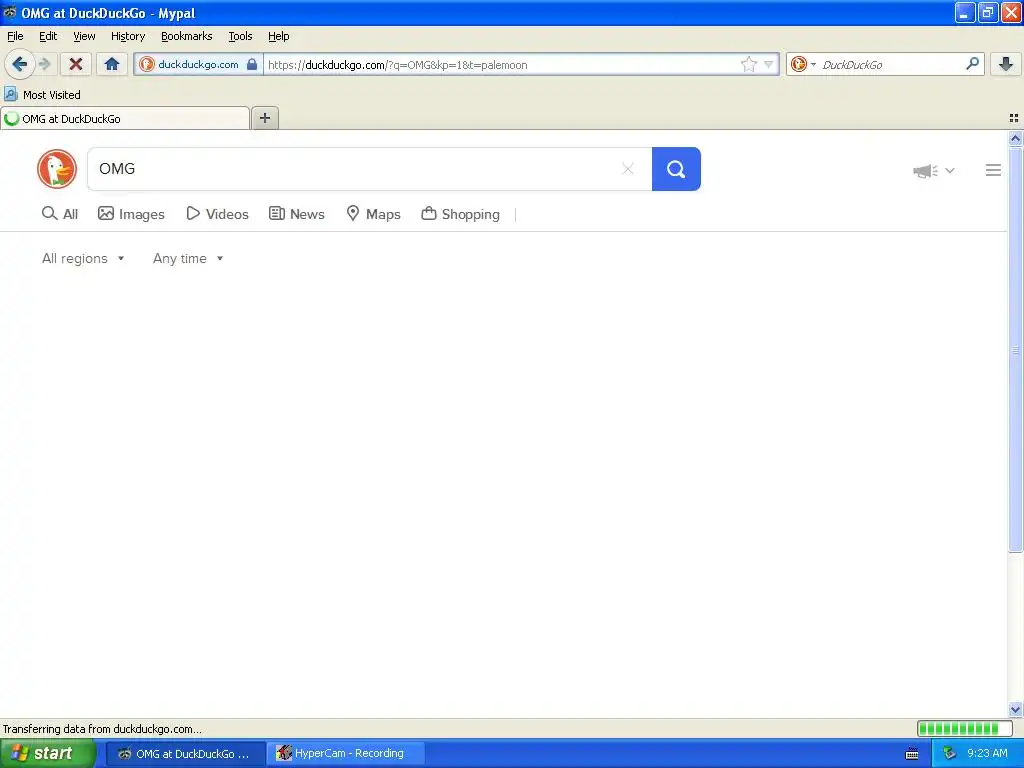The width and height of the screenshot is (1024, 768).
Task: Open the Home page button
Action: coord(112,64)
